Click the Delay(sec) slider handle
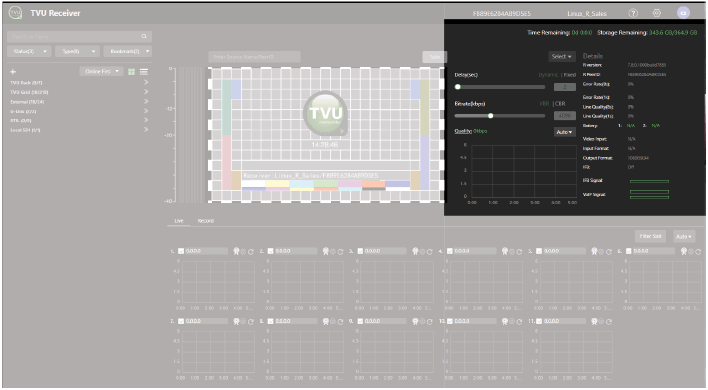This screenshot has height=390, width=708. (458, 87)
